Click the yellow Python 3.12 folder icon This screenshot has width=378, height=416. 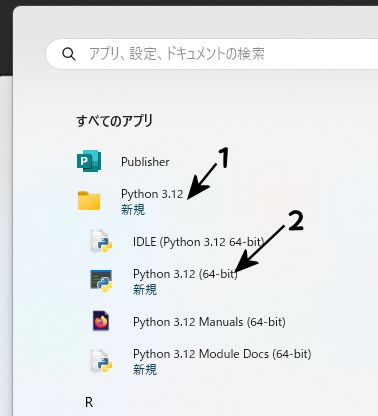point(89,201)
